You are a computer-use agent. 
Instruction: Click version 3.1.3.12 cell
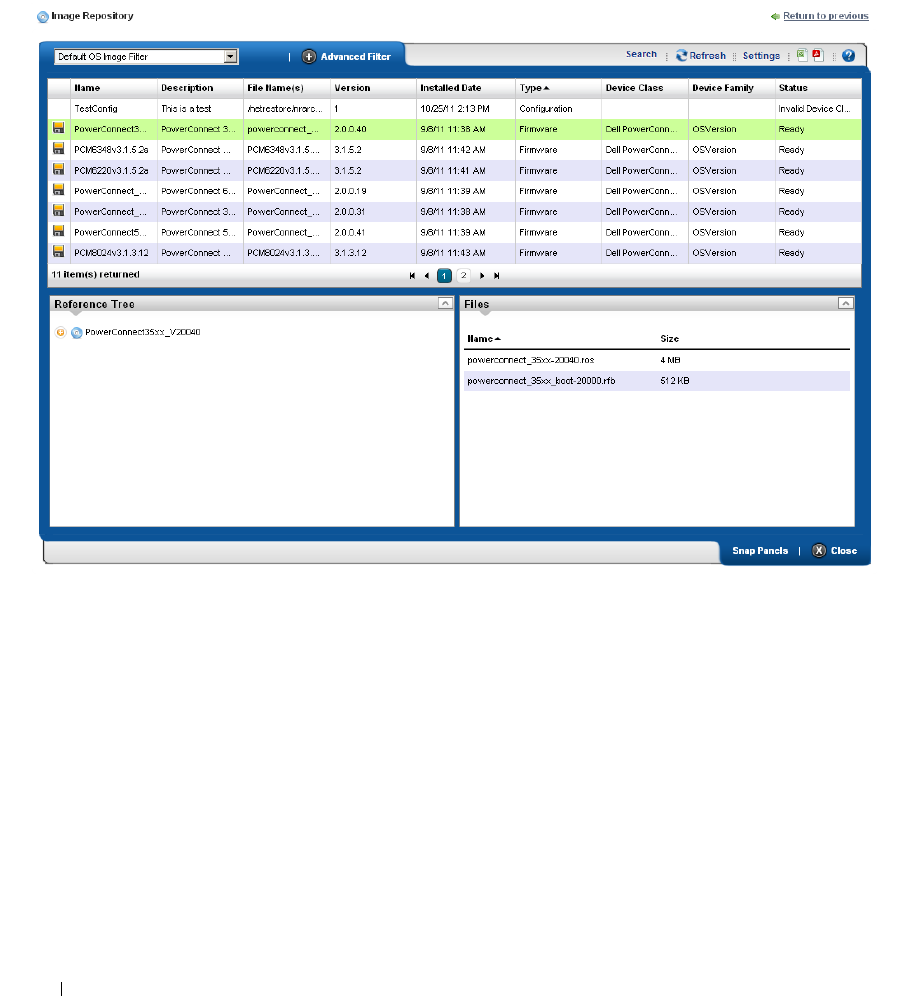(x=351, y=253)
